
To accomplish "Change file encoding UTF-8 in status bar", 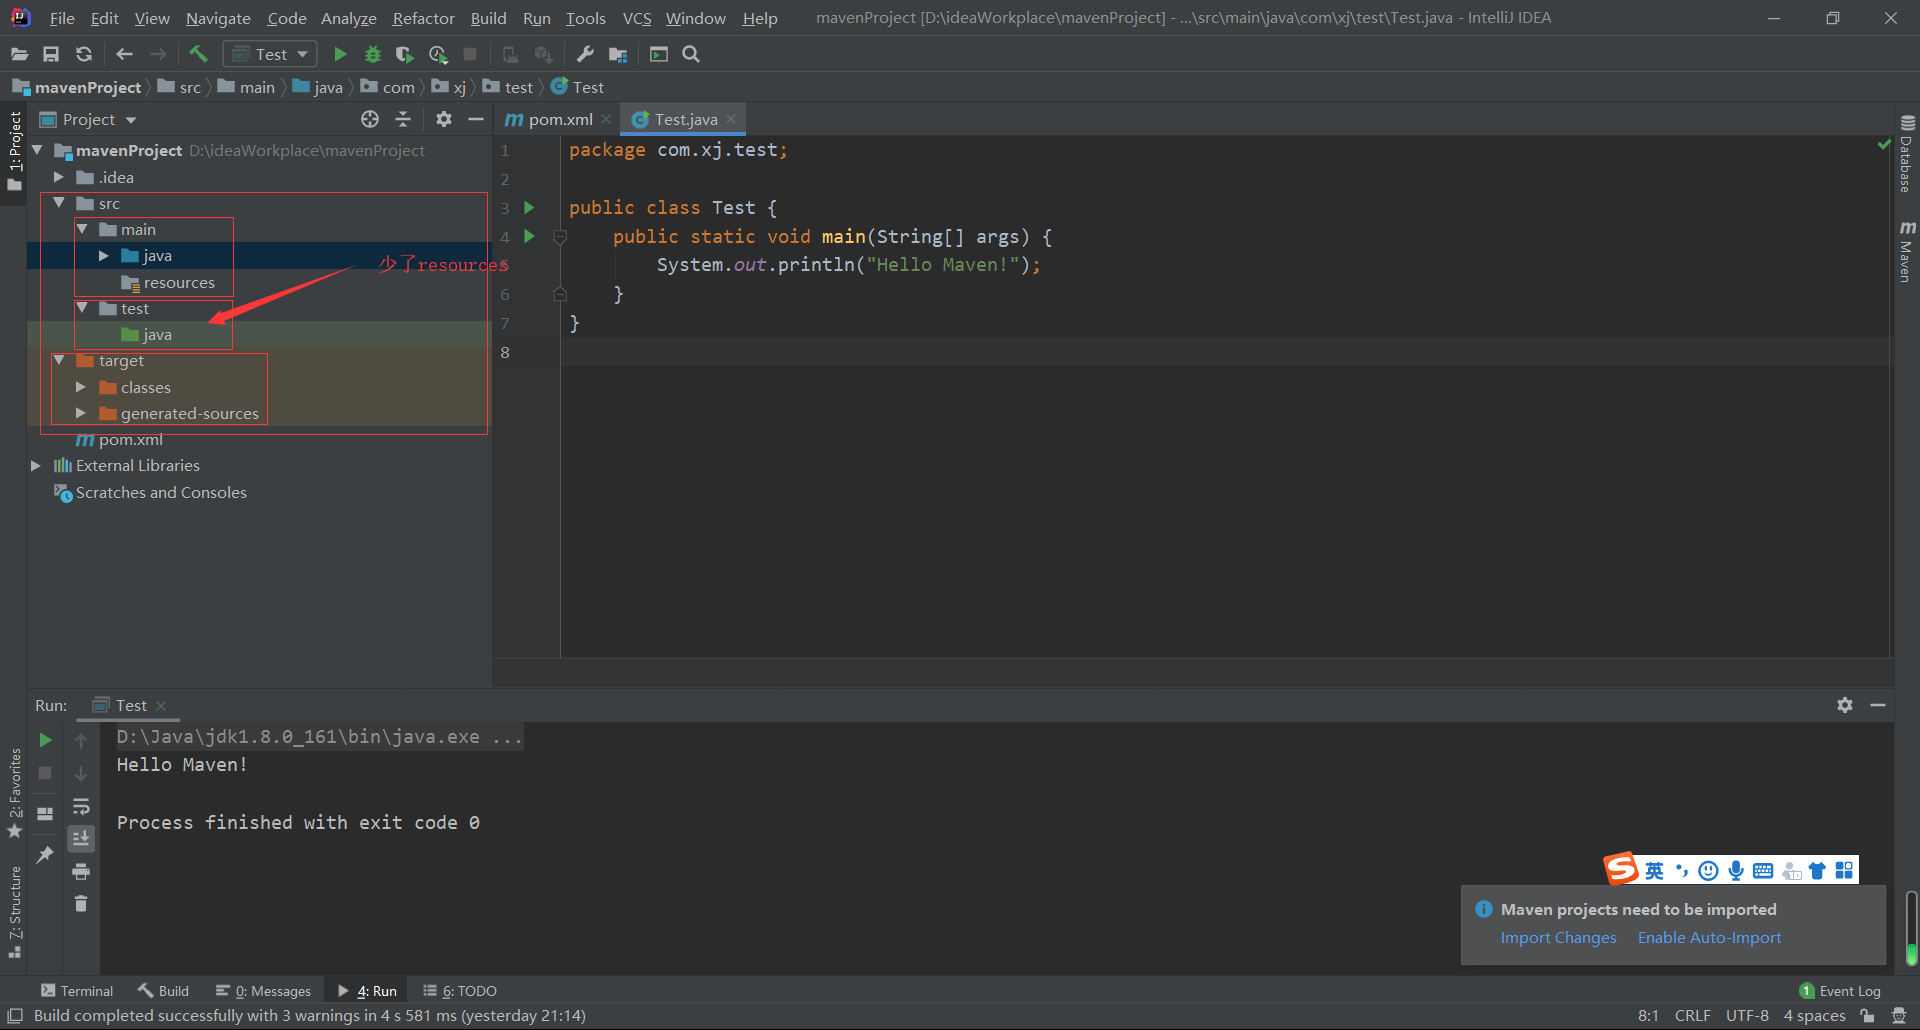I will point(1747,1016).
